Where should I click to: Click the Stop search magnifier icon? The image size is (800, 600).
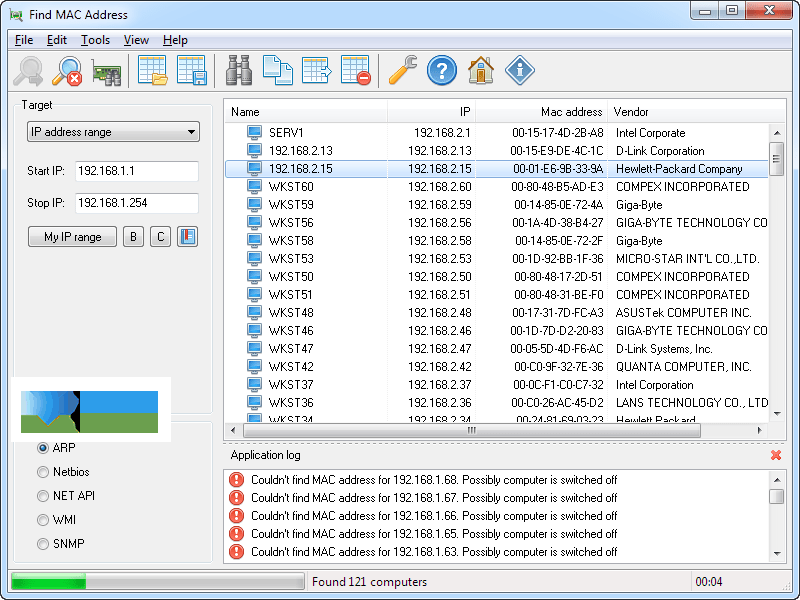[x=67, y=71]
